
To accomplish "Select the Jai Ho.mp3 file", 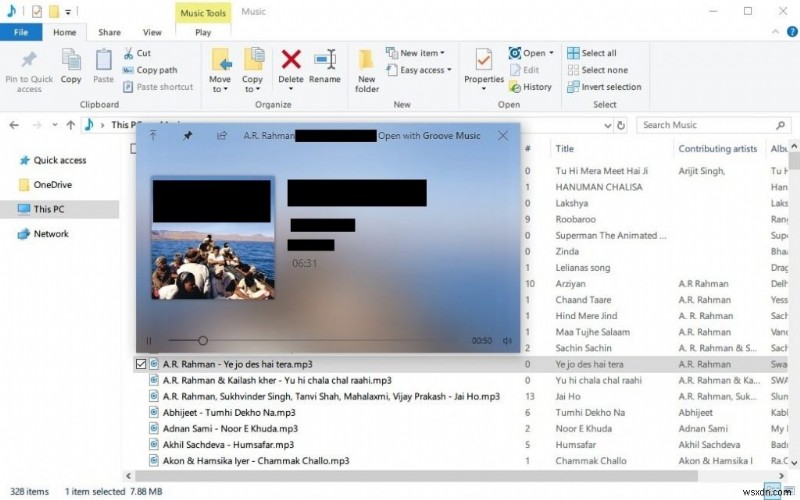I will [x=331, y=396].
